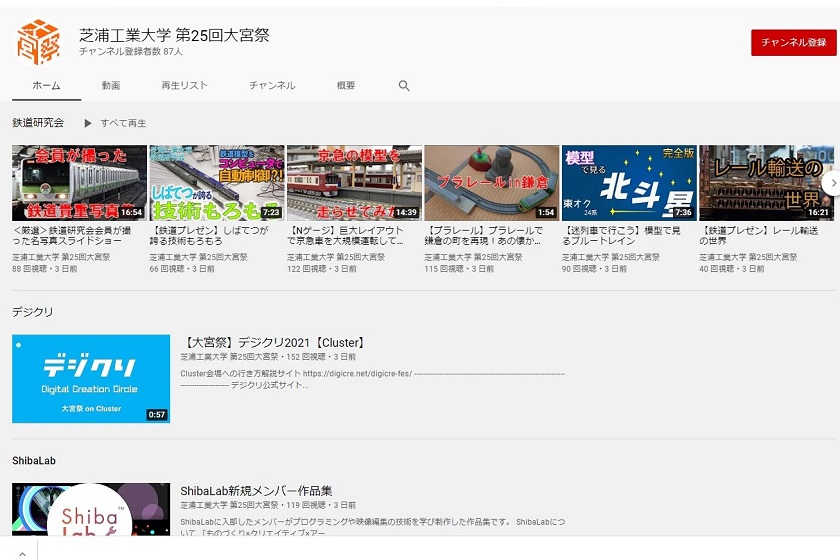This screenshot has height=560, width=840.
Task: Open the 概要 tab
Action: [346, 85]
